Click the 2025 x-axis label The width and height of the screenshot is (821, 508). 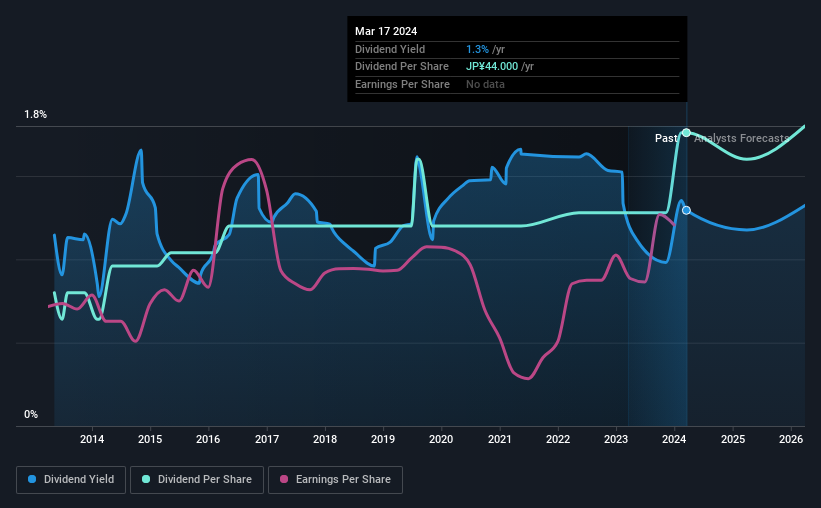(x=733, y=439)
